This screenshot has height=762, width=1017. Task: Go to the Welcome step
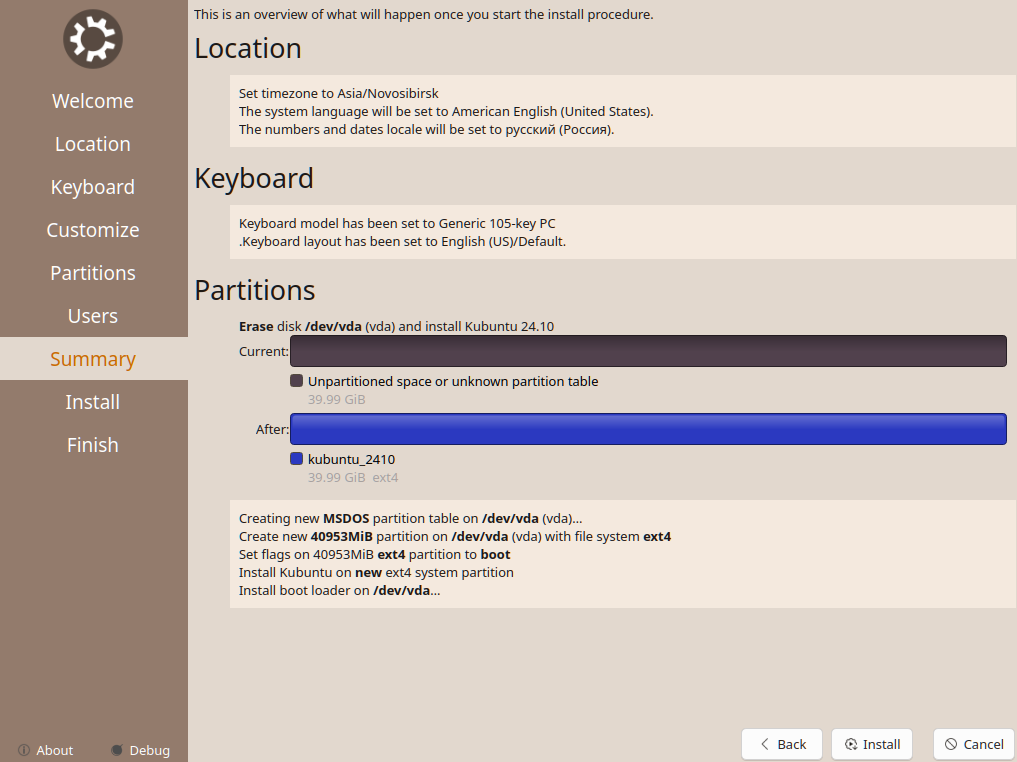click(x=93, y=101)
